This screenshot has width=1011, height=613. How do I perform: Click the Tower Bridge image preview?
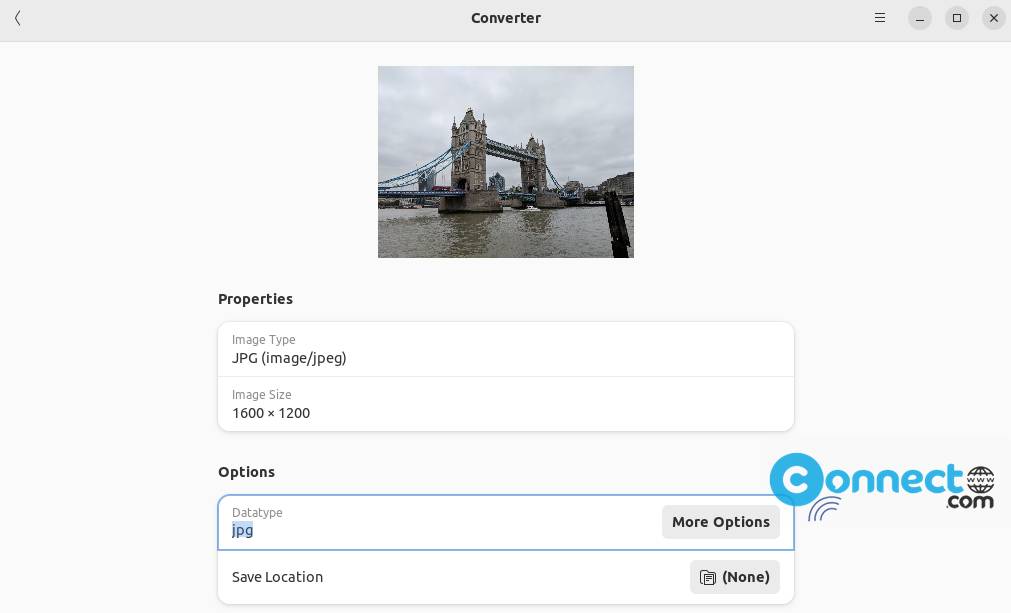pyautogui.click(x=505, y=162)
